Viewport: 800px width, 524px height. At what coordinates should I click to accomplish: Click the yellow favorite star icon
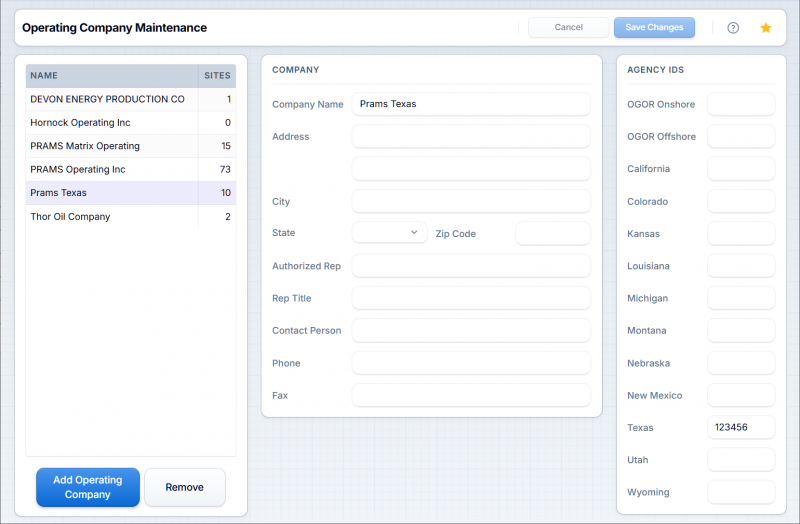(765, 28)
